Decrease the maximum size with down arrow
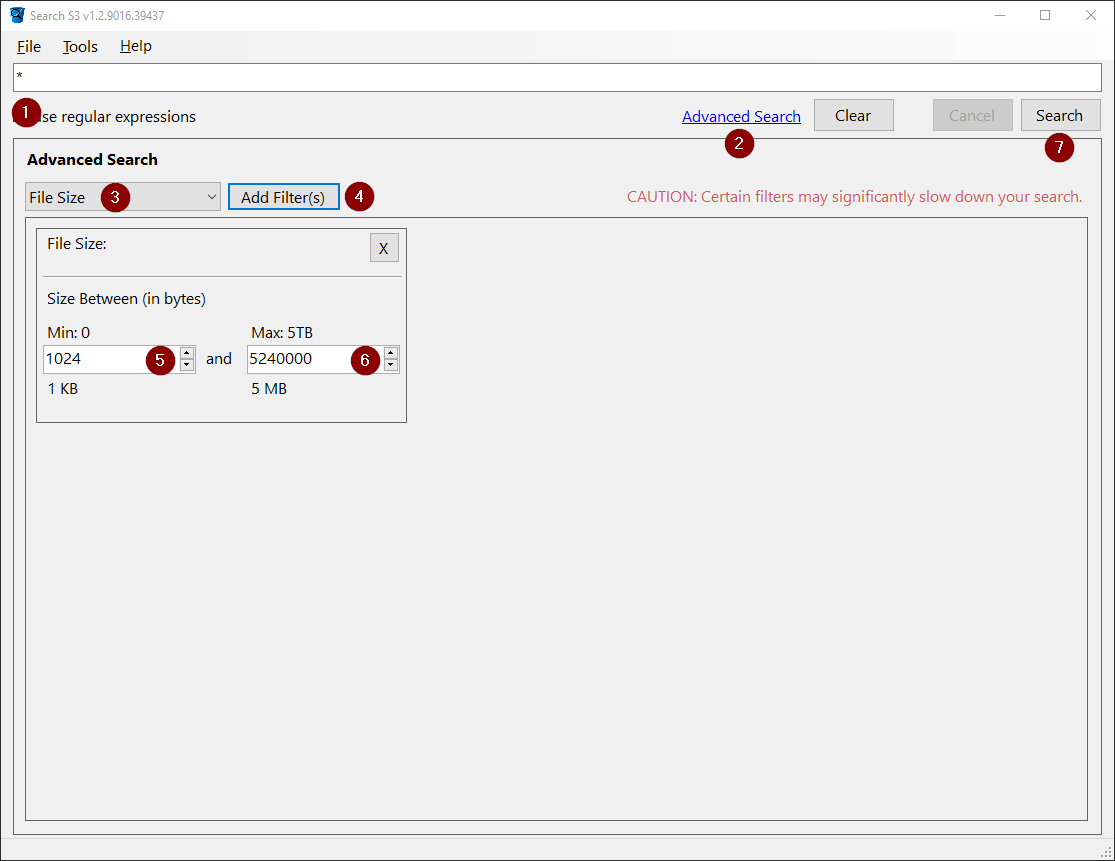This screenshot has width=1115, height=861. 391,365
